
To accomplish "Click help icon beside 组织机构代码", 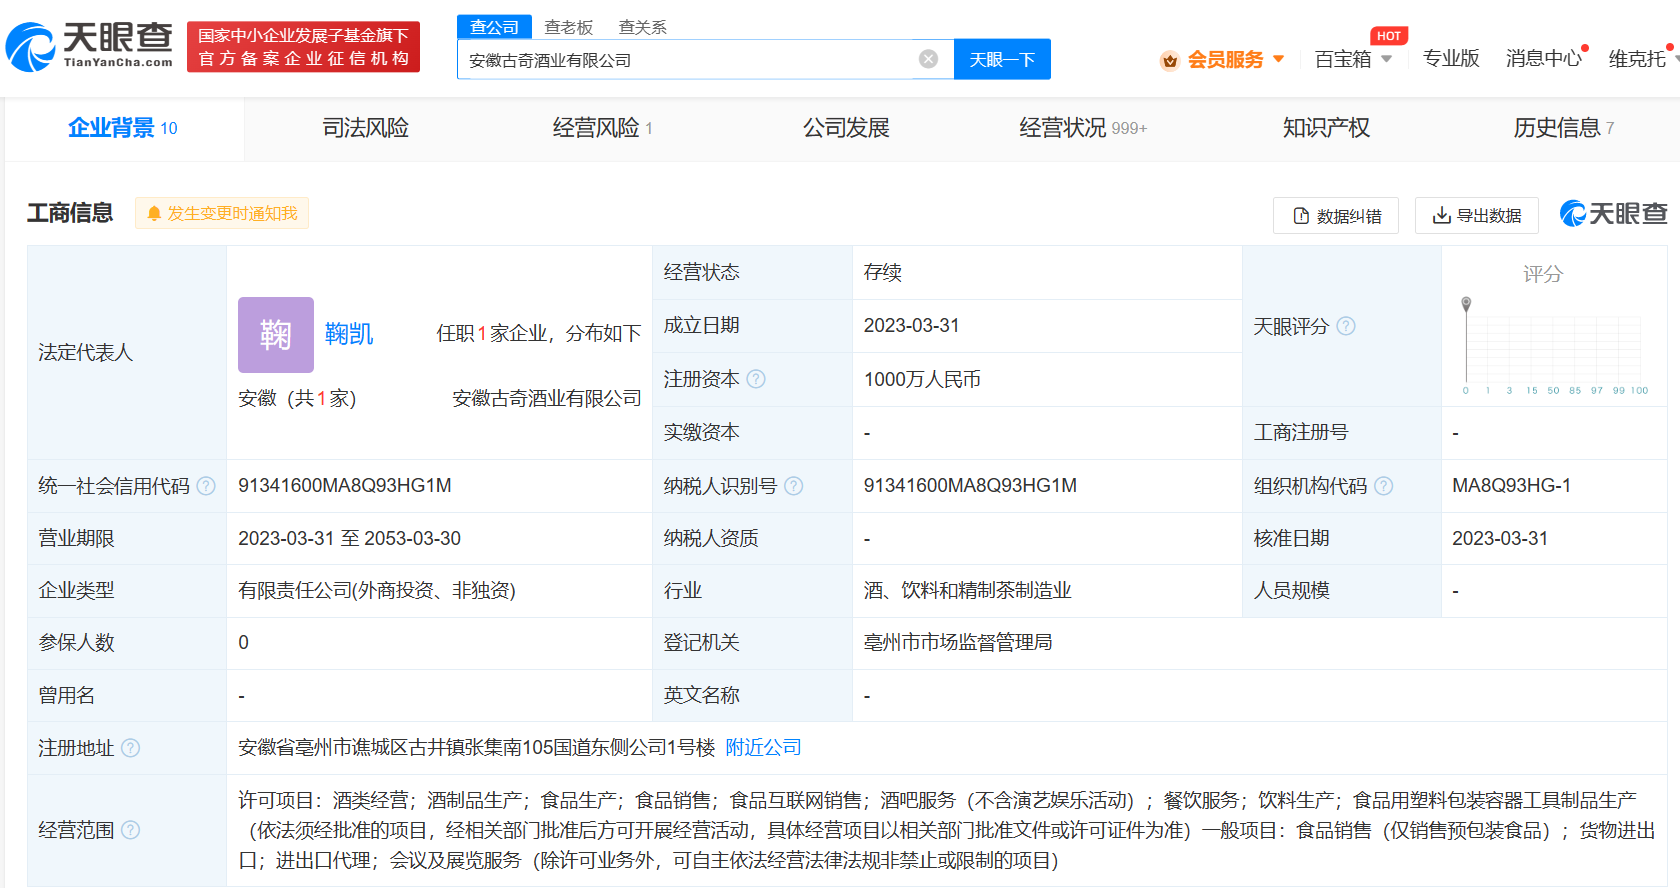I will (x=1383, y=486).
